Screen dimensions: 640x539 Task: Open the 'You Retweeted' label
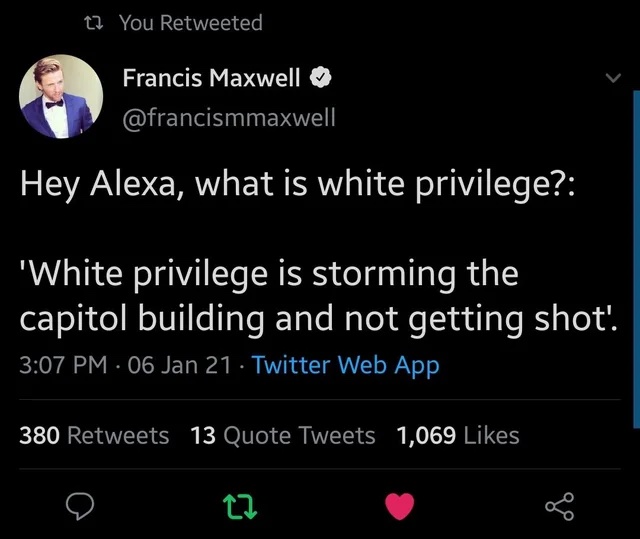[191, 22]
